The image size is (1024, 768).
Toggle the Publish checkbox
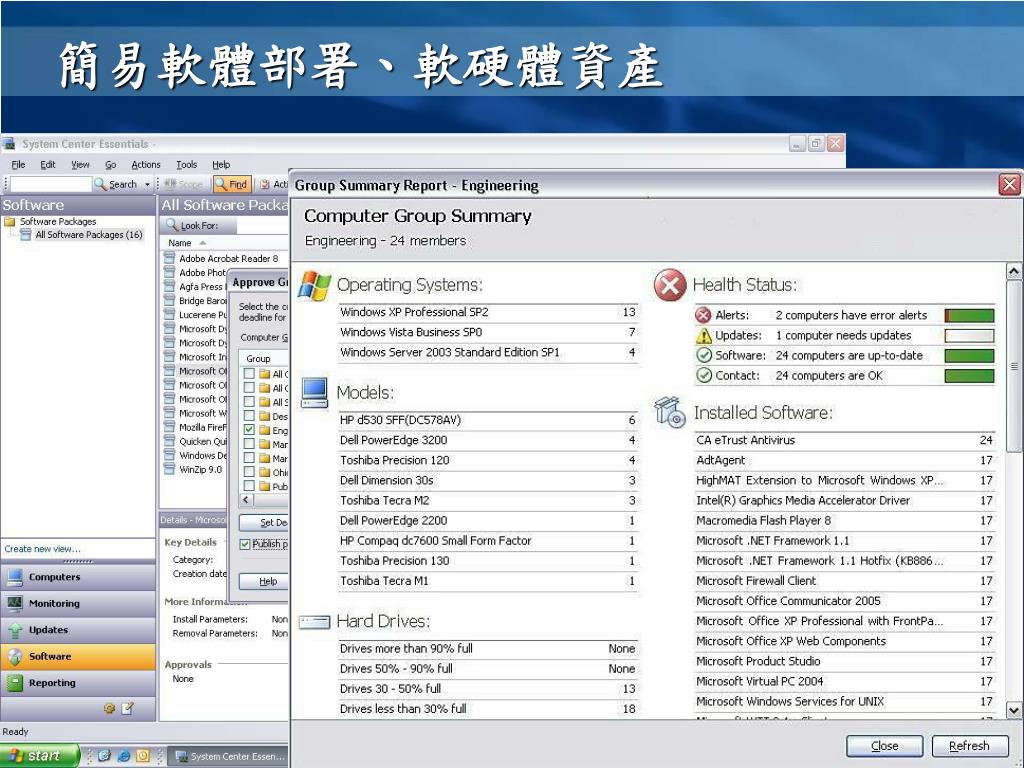[245, 543]
